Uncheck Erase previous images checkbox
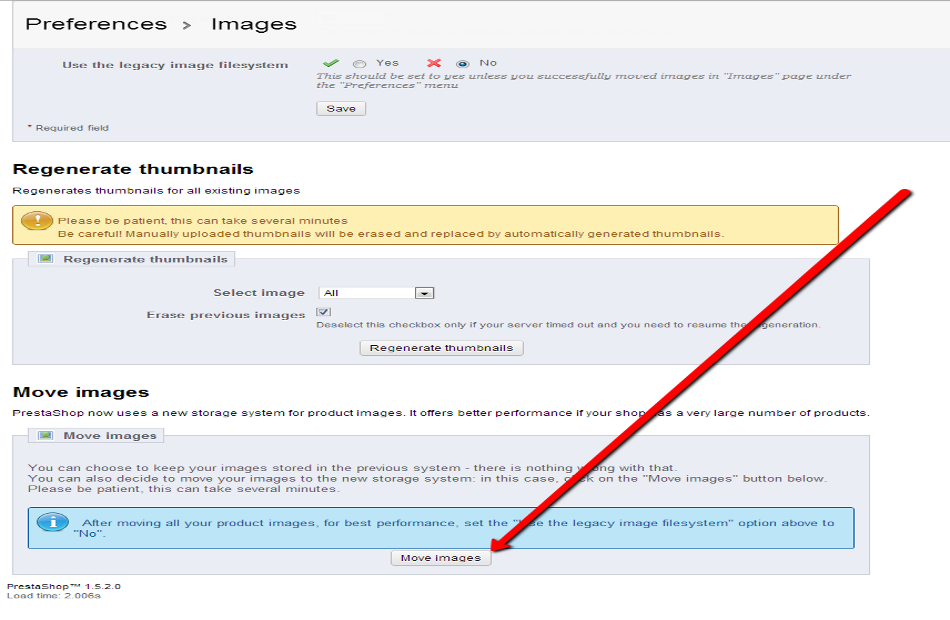Viewport: 950px width, 620px height. coord(324,312)
